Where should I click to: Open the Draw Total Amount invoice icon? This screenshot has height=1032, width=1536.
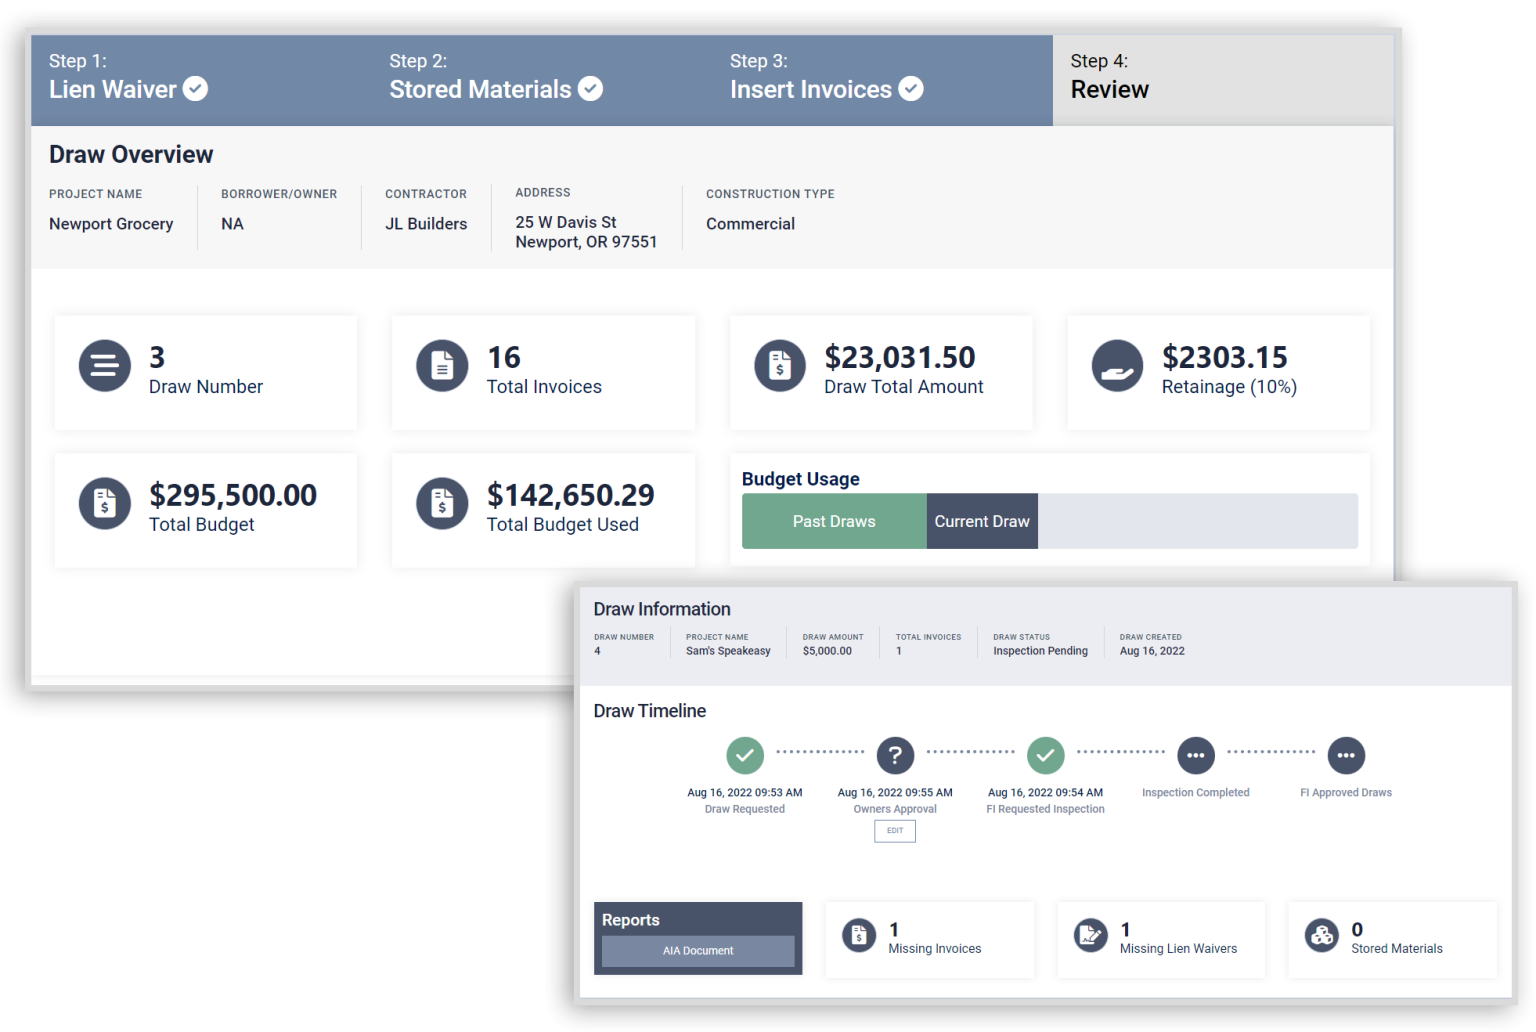(780, 366)
